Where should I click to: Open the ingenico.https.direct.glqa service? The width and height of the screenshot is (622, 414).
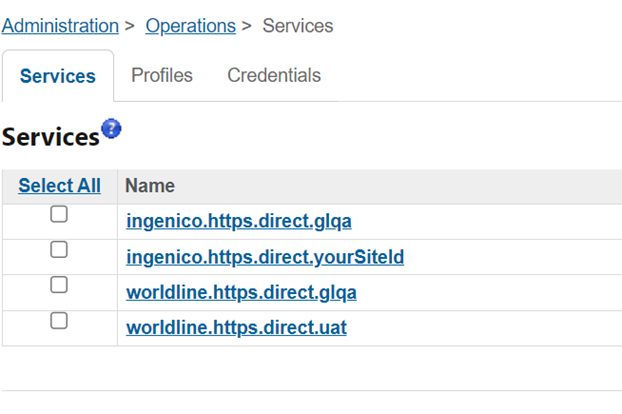[239, 221]
